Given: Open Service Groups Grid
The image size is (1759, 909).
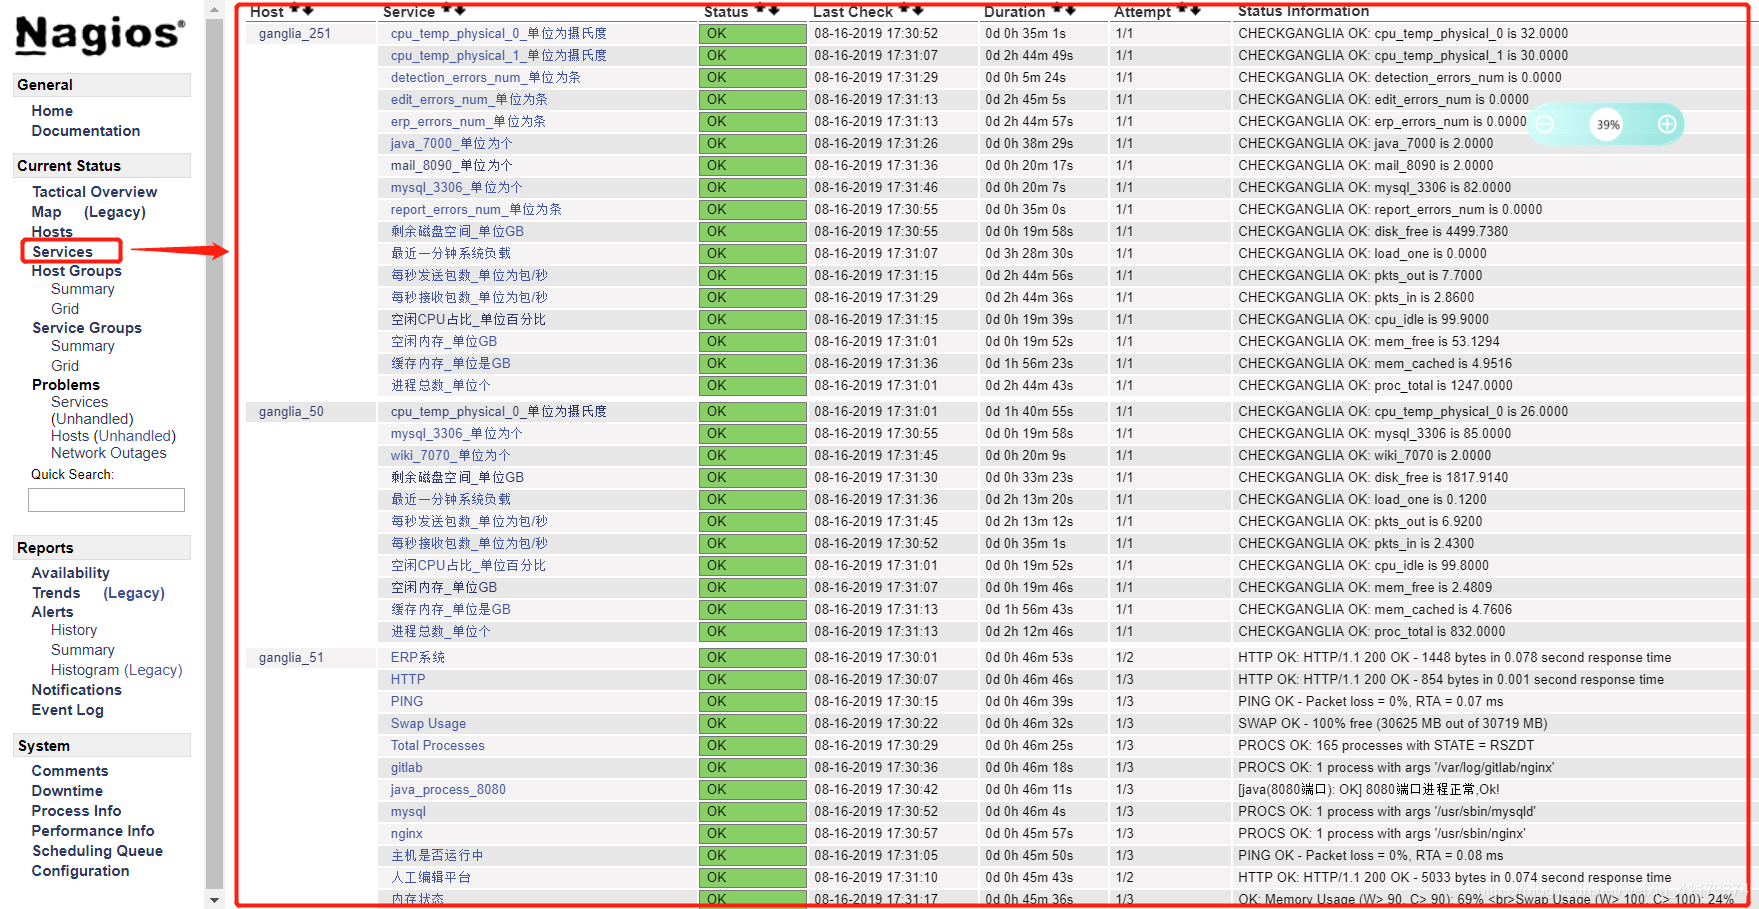Looking at the screenshot, I should point(65,366).
